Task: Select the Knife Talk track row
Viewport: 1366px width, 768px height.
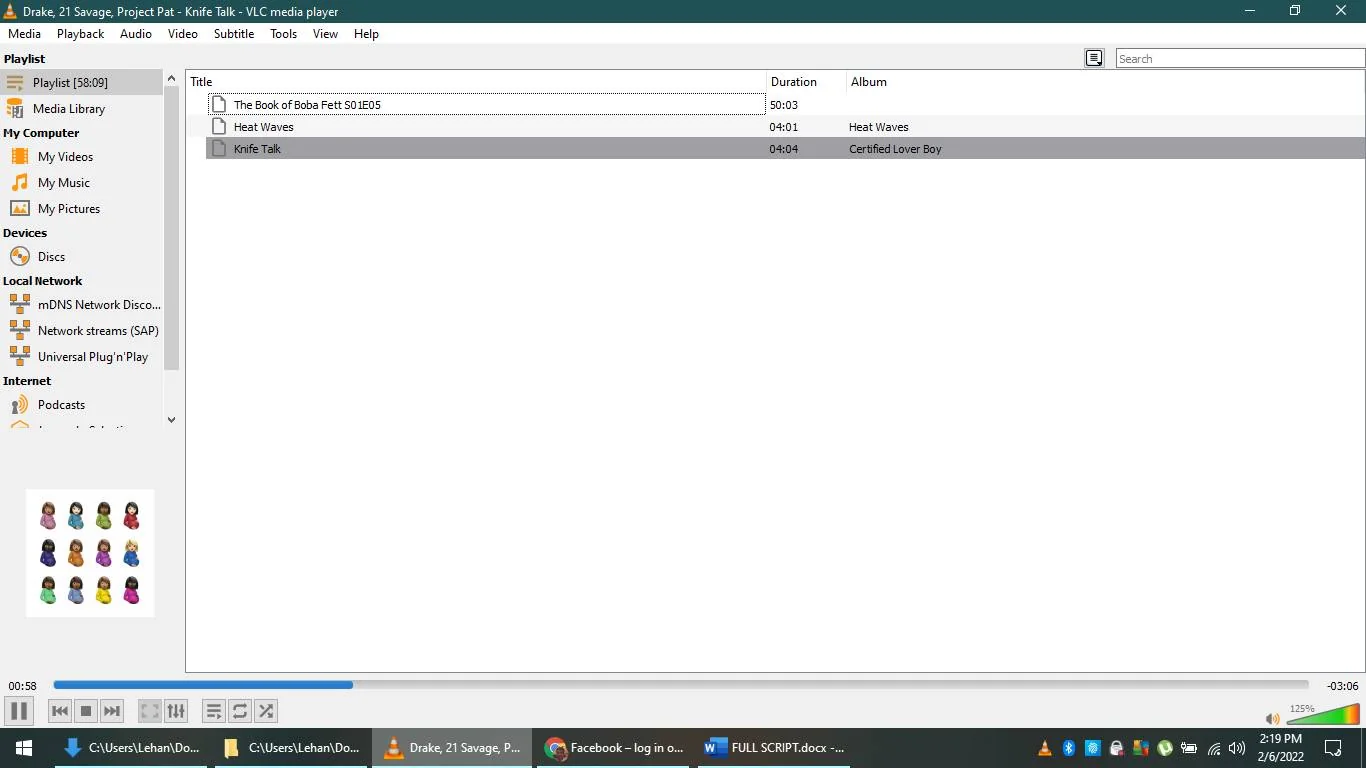Action: 786,148
